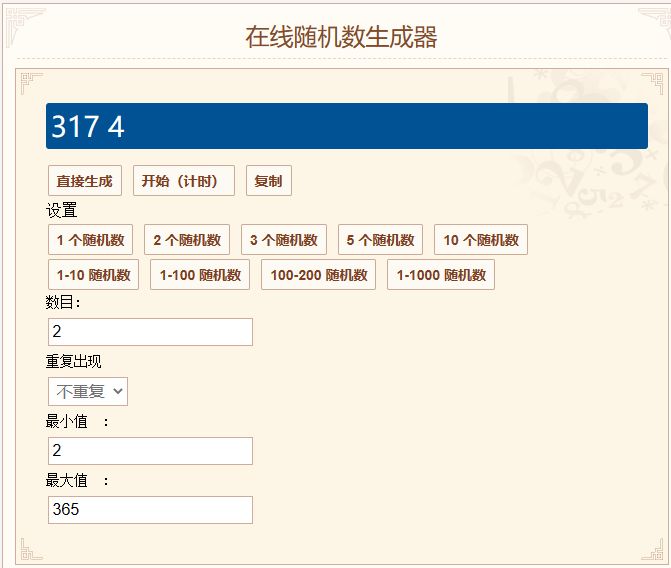Click the 重复出现 label

pyautogui.click(x=73, y=362)
